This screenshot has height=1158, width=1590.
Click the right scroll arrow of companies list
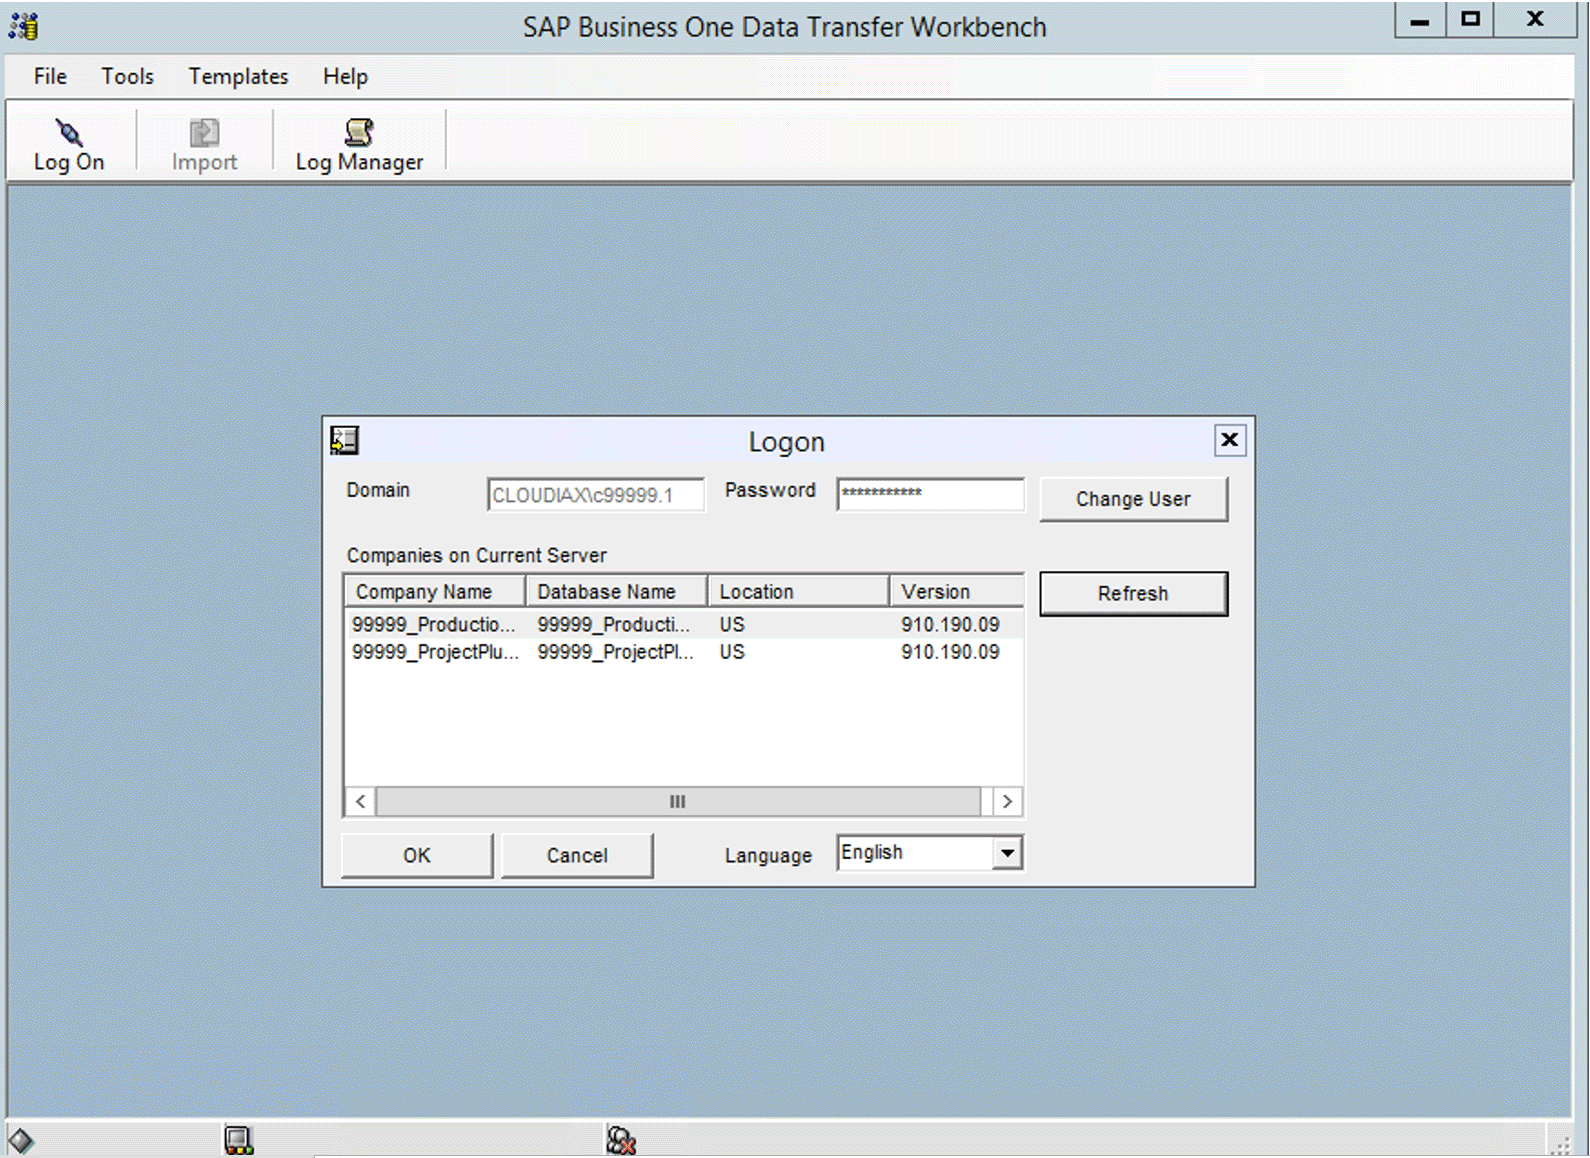tap(1007, 802)
